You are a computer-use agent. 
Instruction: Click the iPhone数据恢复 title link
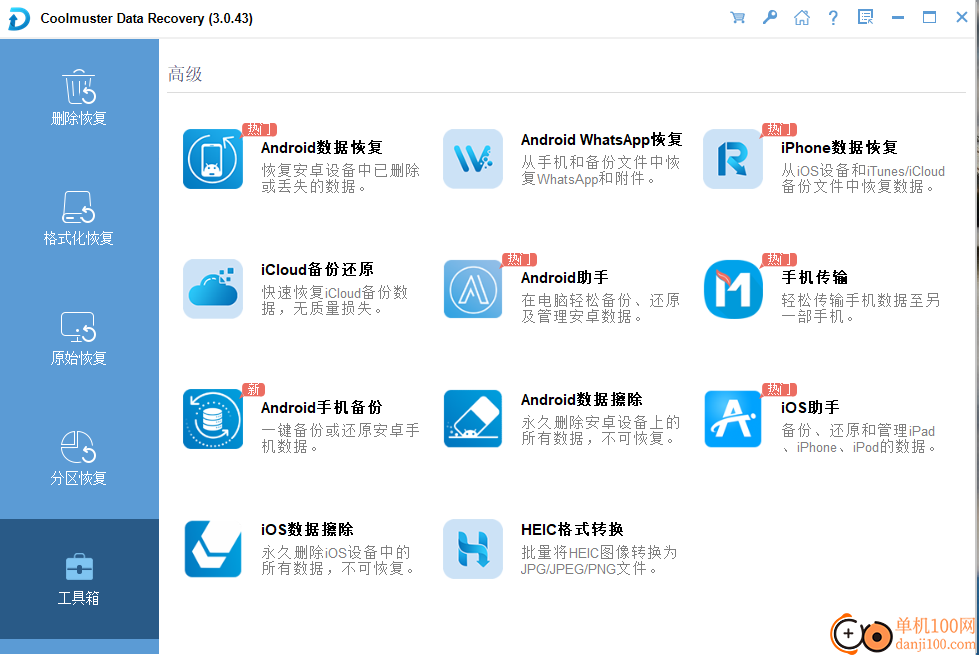point(839,147)
